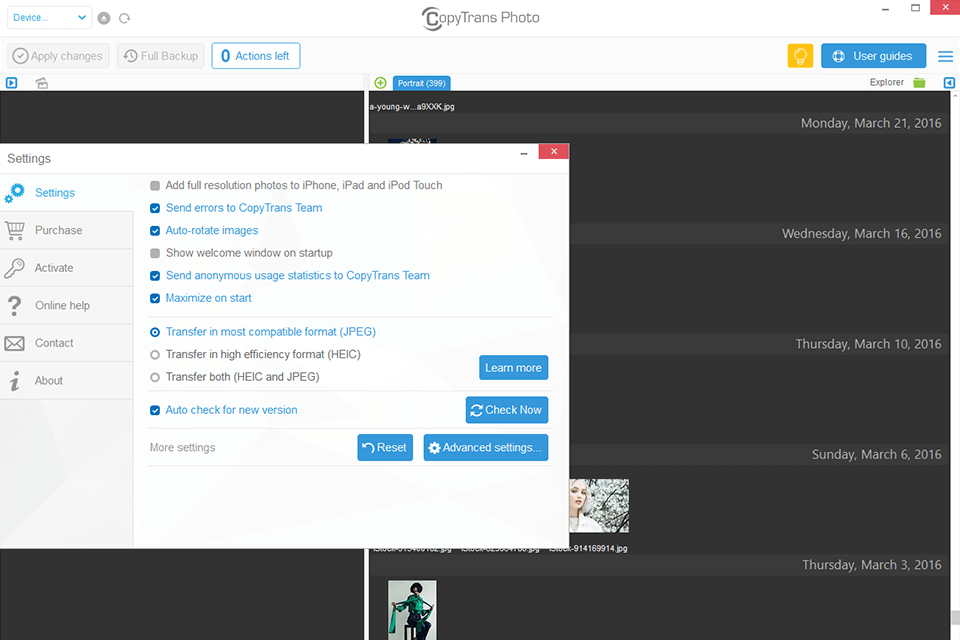Click the refresh device icon
Screen dimensions: 960x640
[125, 18]
